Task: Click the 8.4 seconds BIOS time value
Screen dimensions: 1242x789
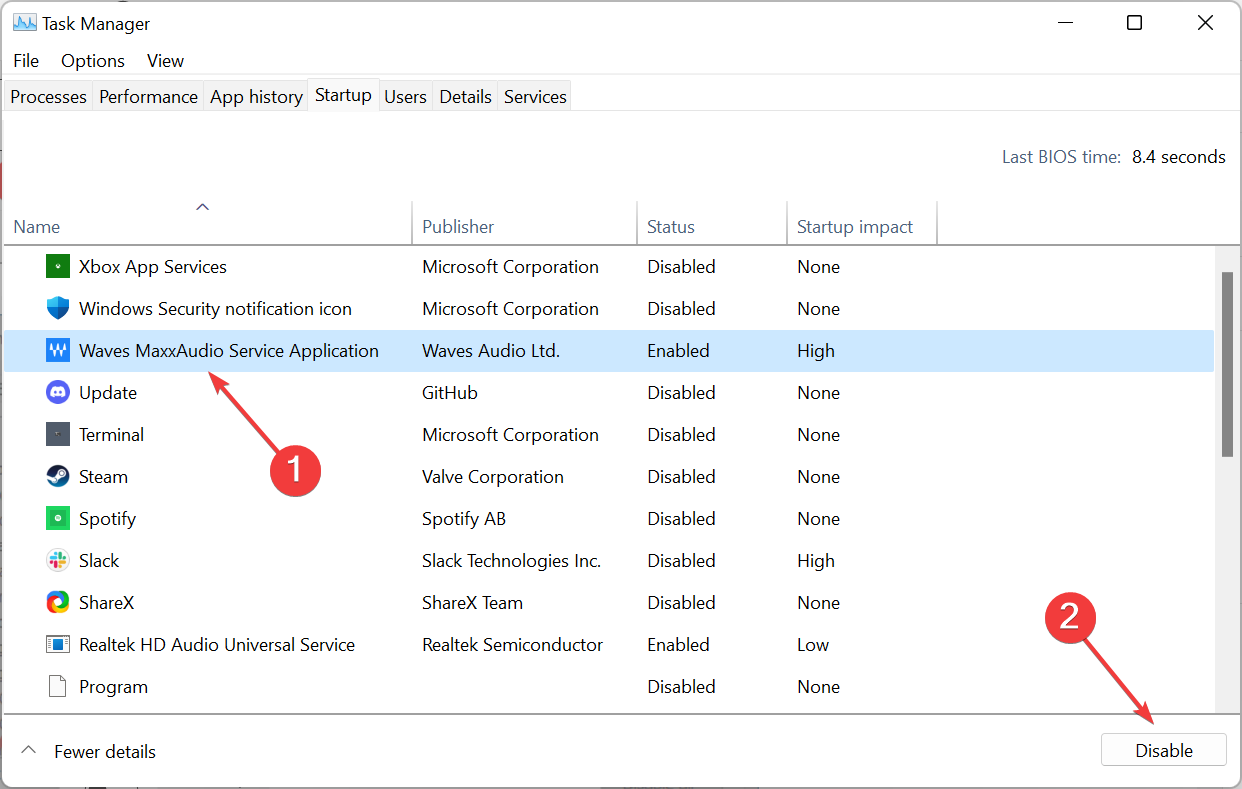Action: [1179, 157]
